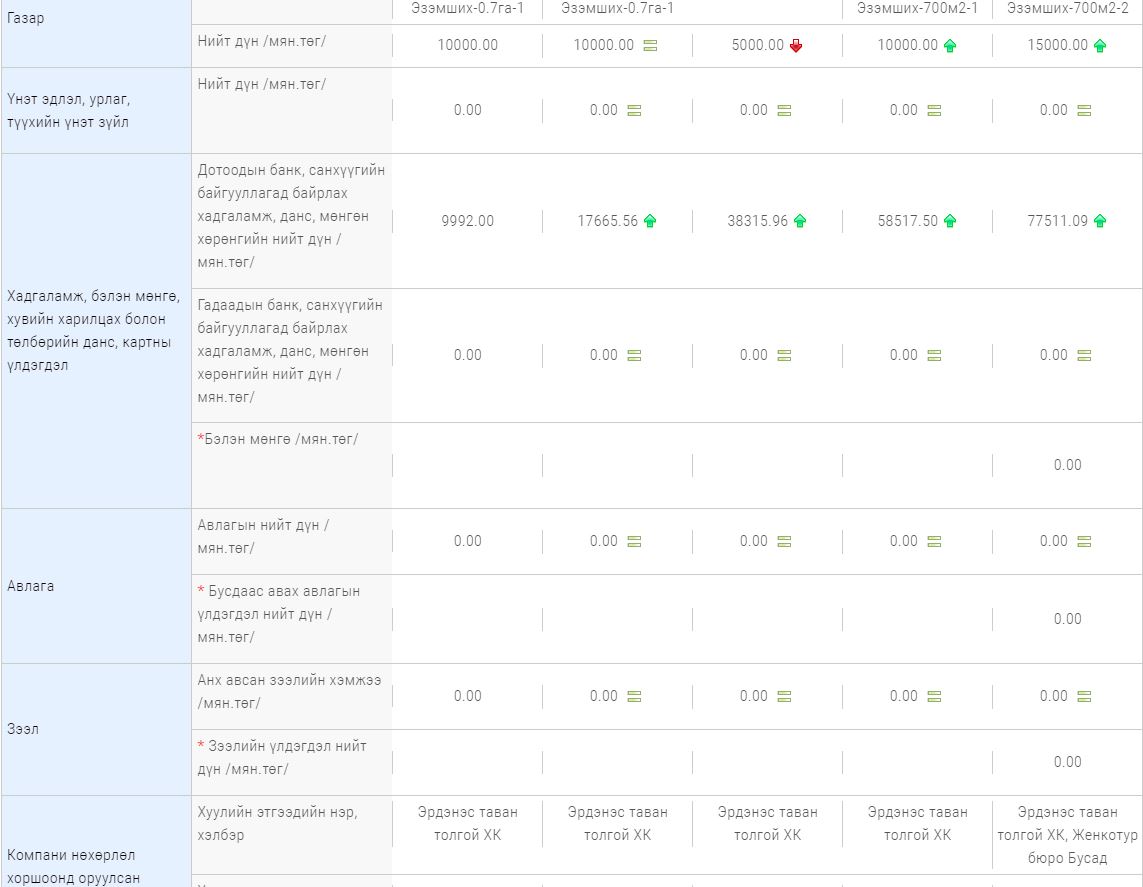Click the green up arrow beside 17665.56
The height and width of the screenshot is (887, 1143).
[x=650, y=221]
